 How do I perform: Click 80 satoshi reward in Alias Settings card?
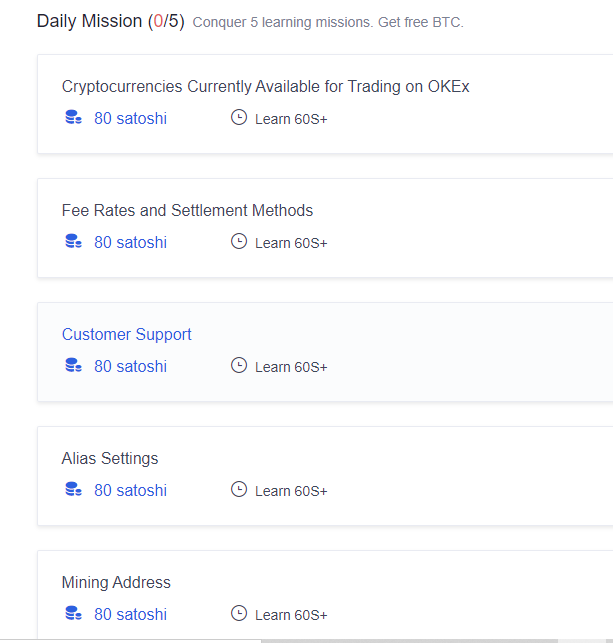pyautogui.click(x=130, y=490)
